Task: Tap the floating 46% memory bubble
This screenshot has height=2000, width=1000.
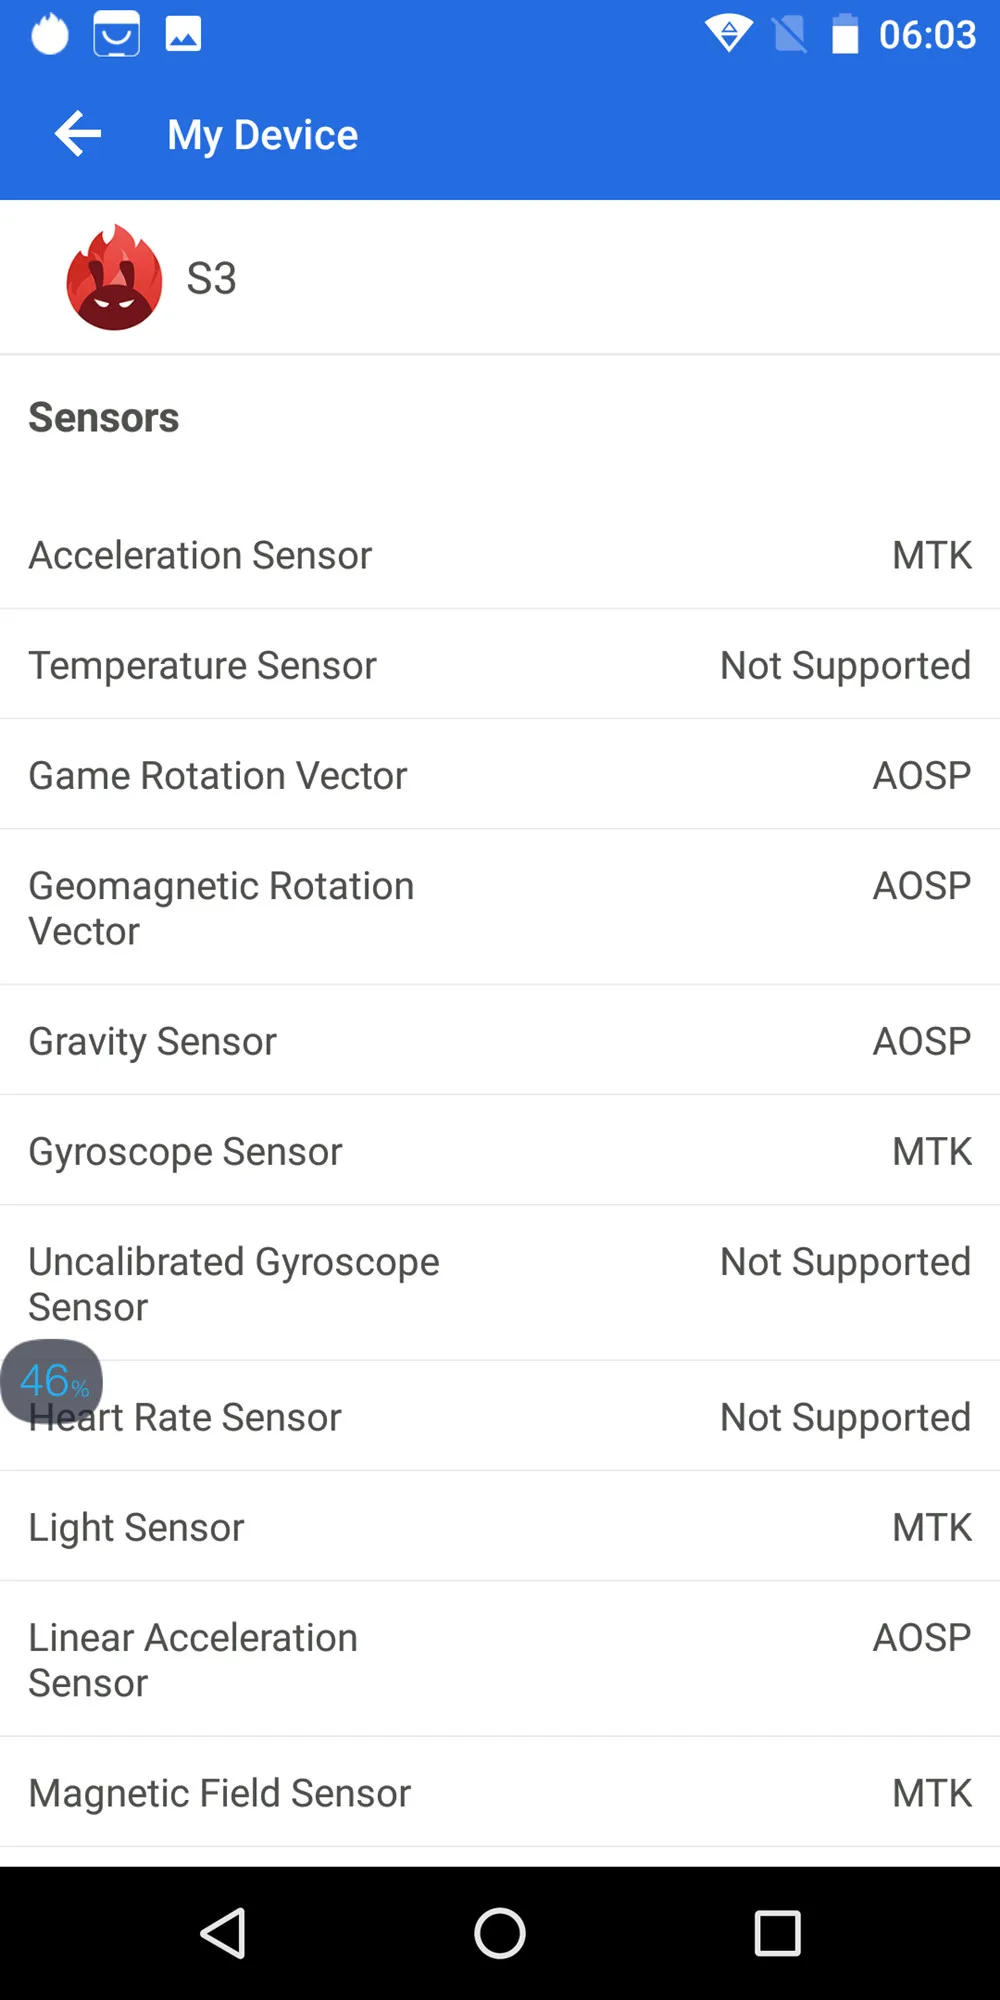Action: click(52, 1381)
